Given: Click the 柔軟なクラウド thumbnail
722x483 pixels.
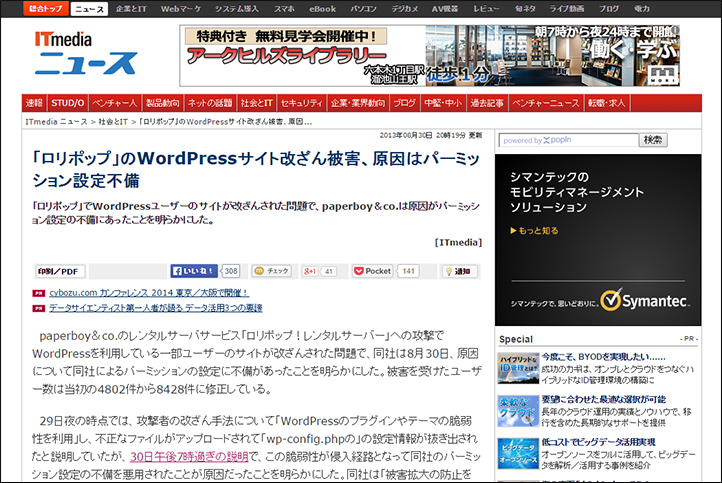Looking at the screenshot, I should click(x=518, y=411).
